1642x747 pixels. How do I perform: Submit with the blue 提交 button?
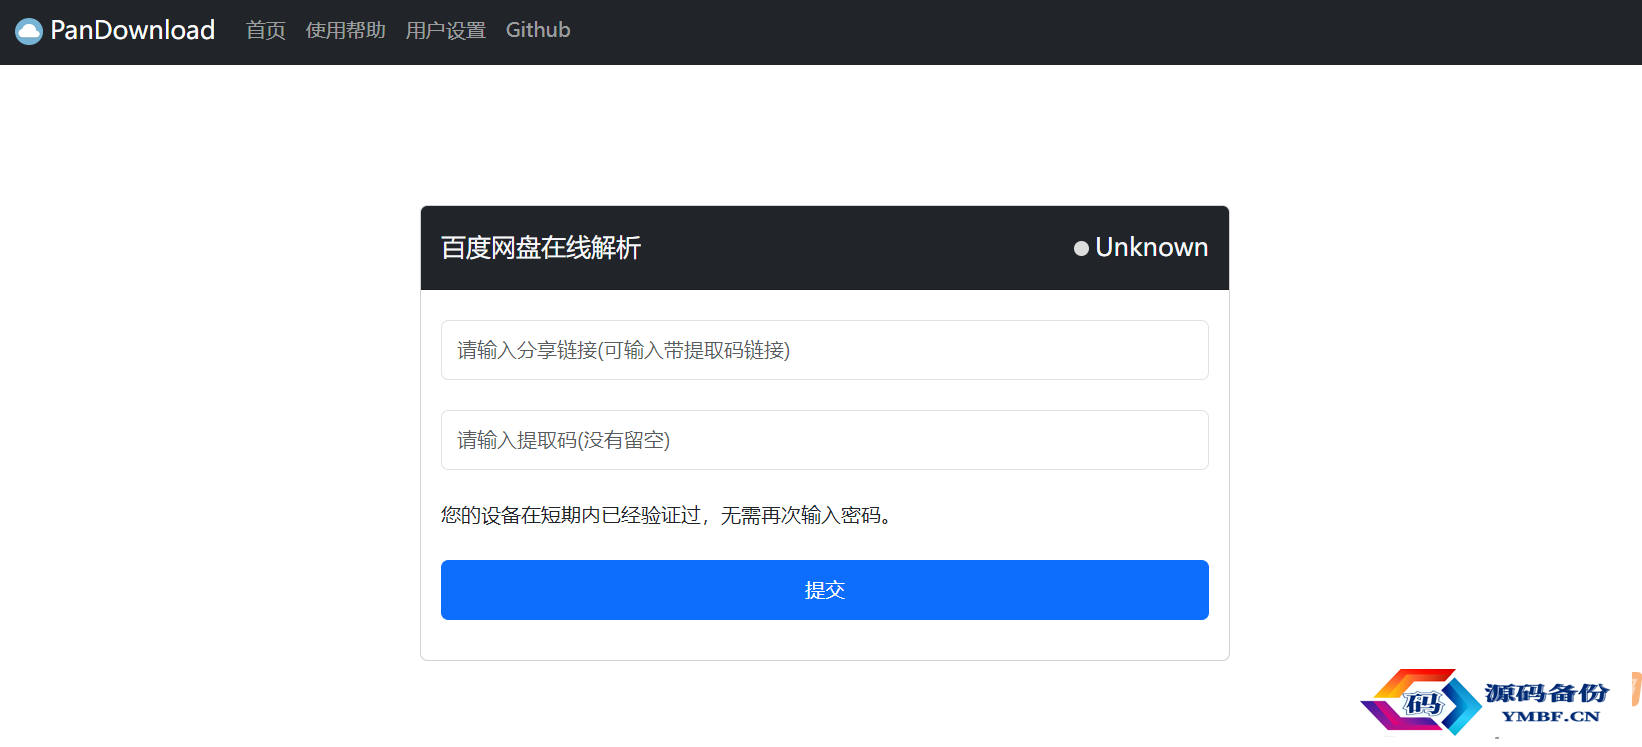pyautogui.click(x=825, y=590)
